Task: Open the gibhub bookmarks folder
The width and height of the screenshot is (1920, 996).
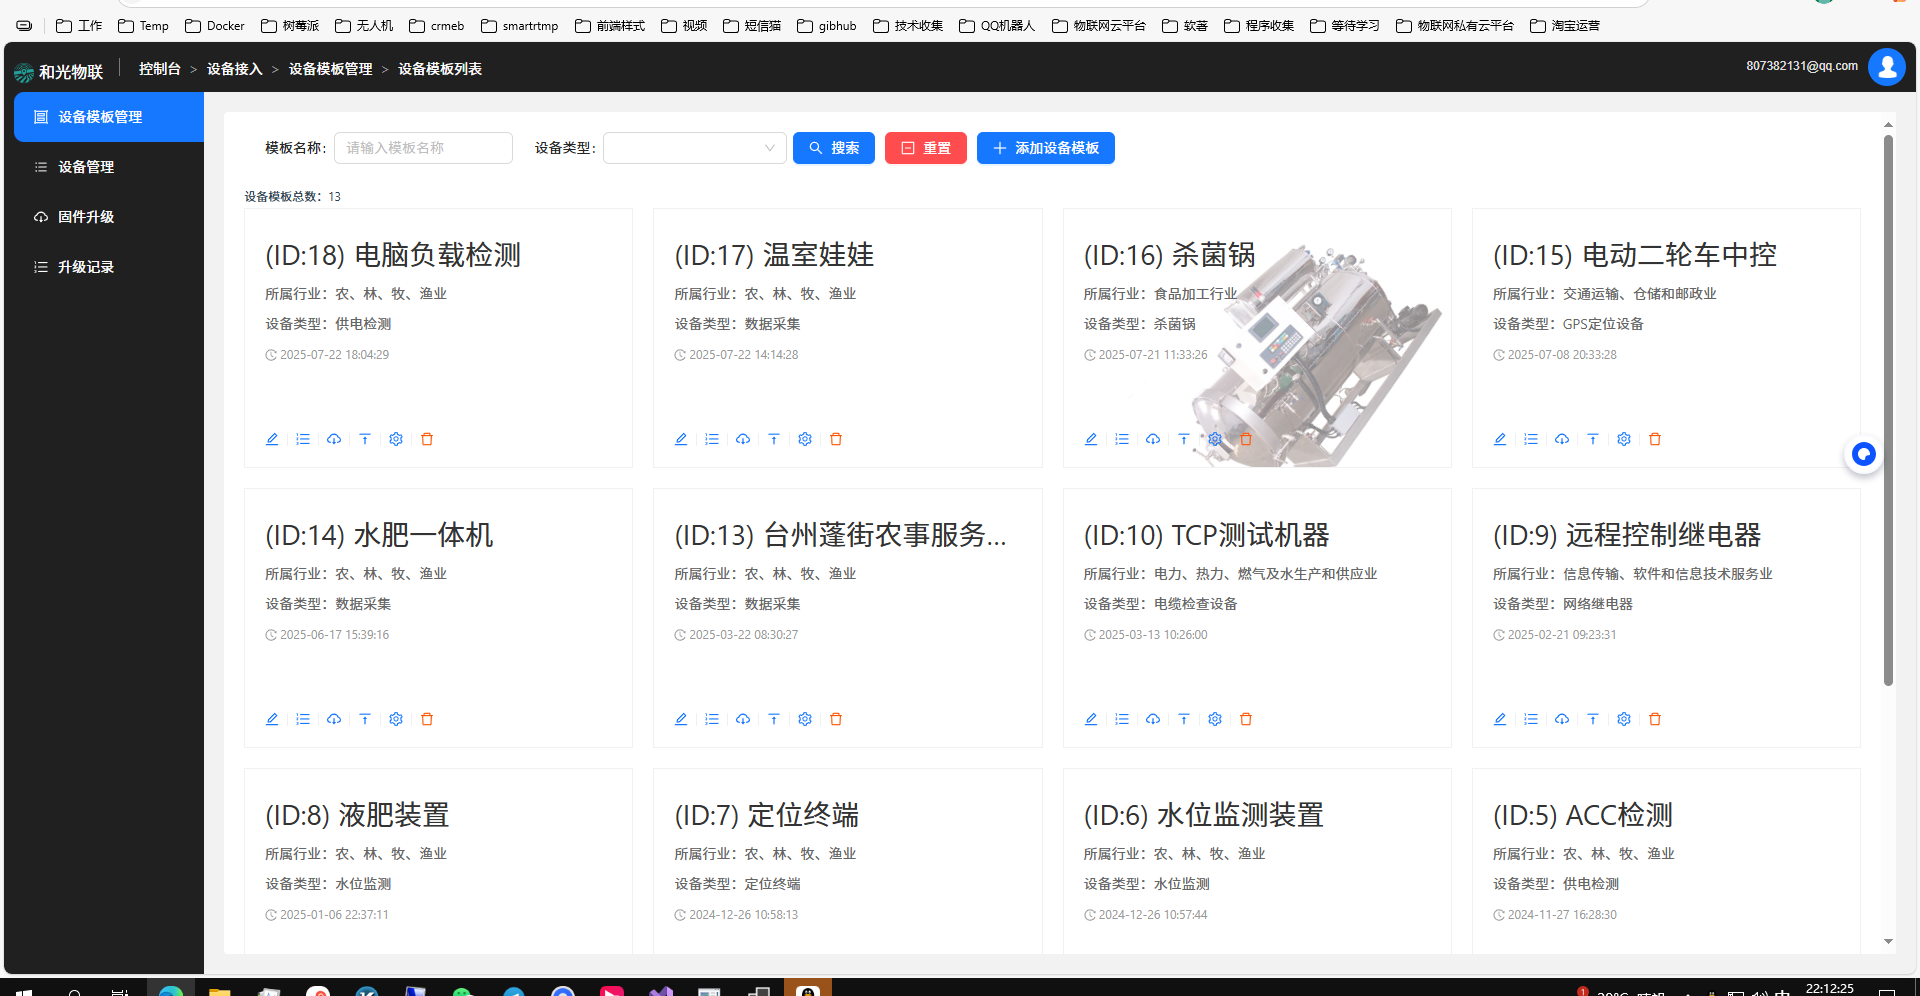Action: coord(827,26)
